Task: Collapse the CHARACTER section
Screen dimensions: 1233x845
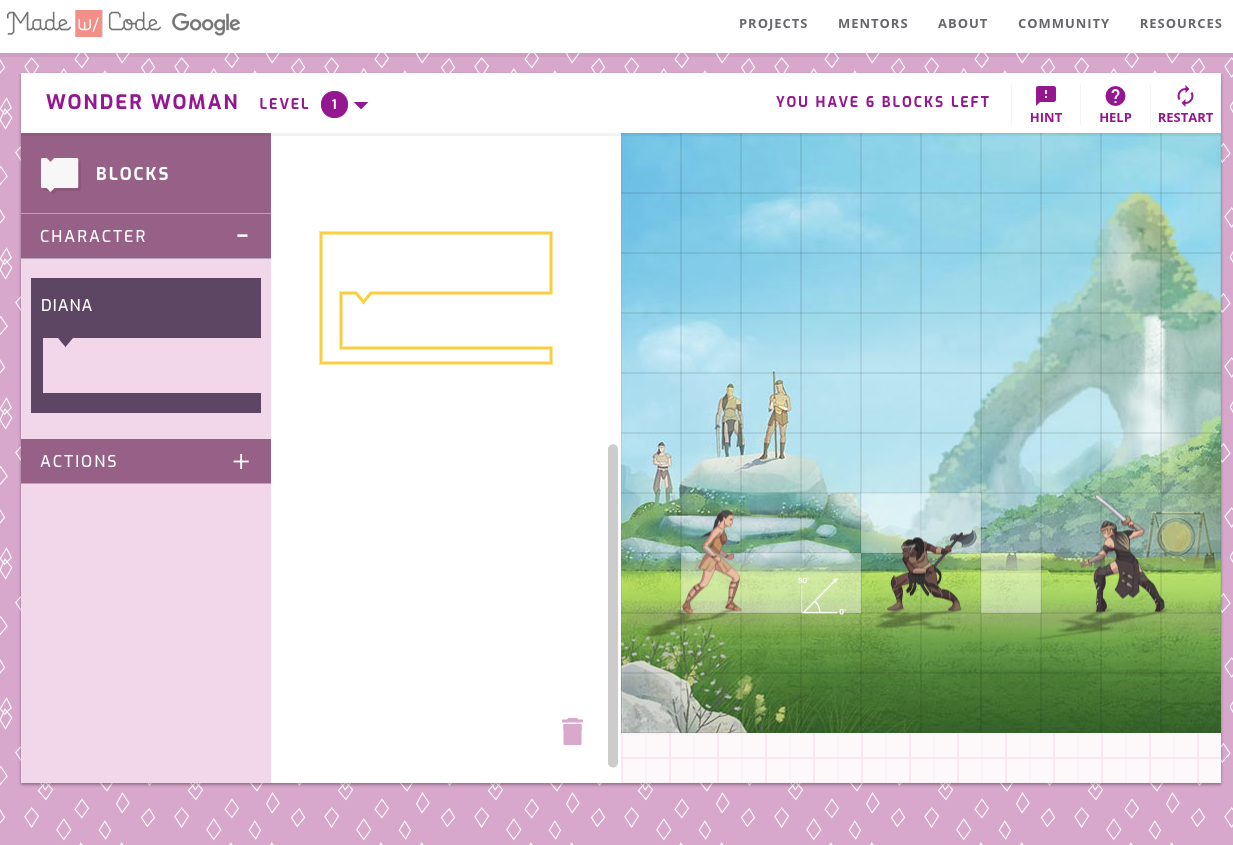Action: click(240, 236)
